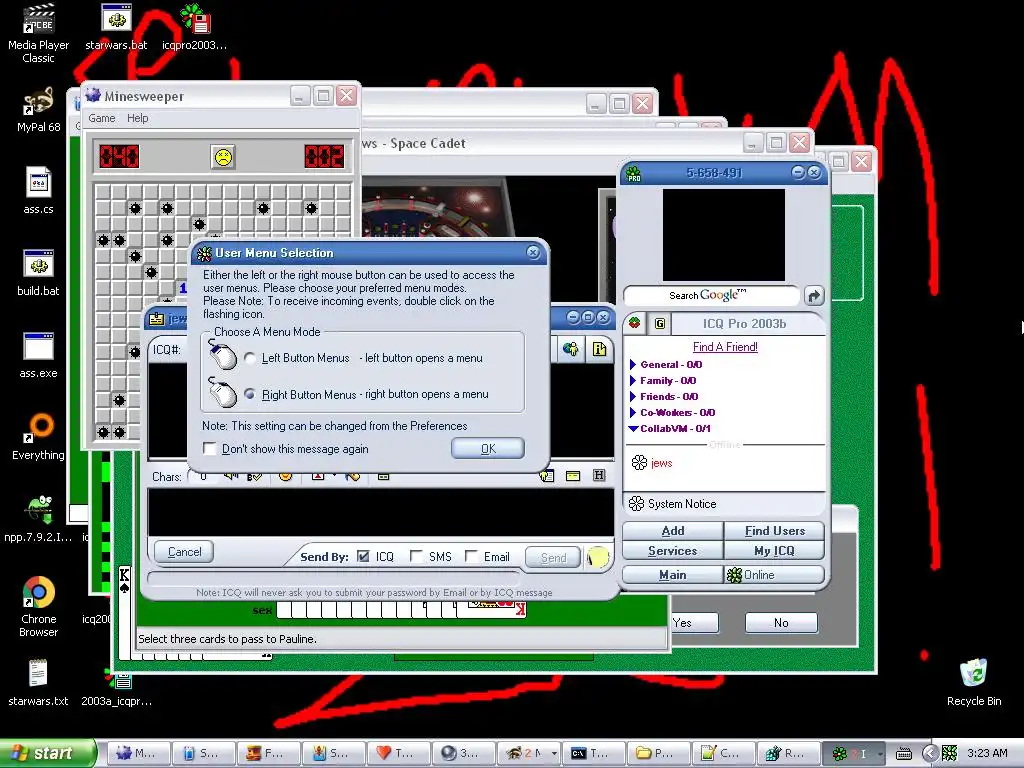Click the H history icon in message toolbar

[x=599, y=475]
